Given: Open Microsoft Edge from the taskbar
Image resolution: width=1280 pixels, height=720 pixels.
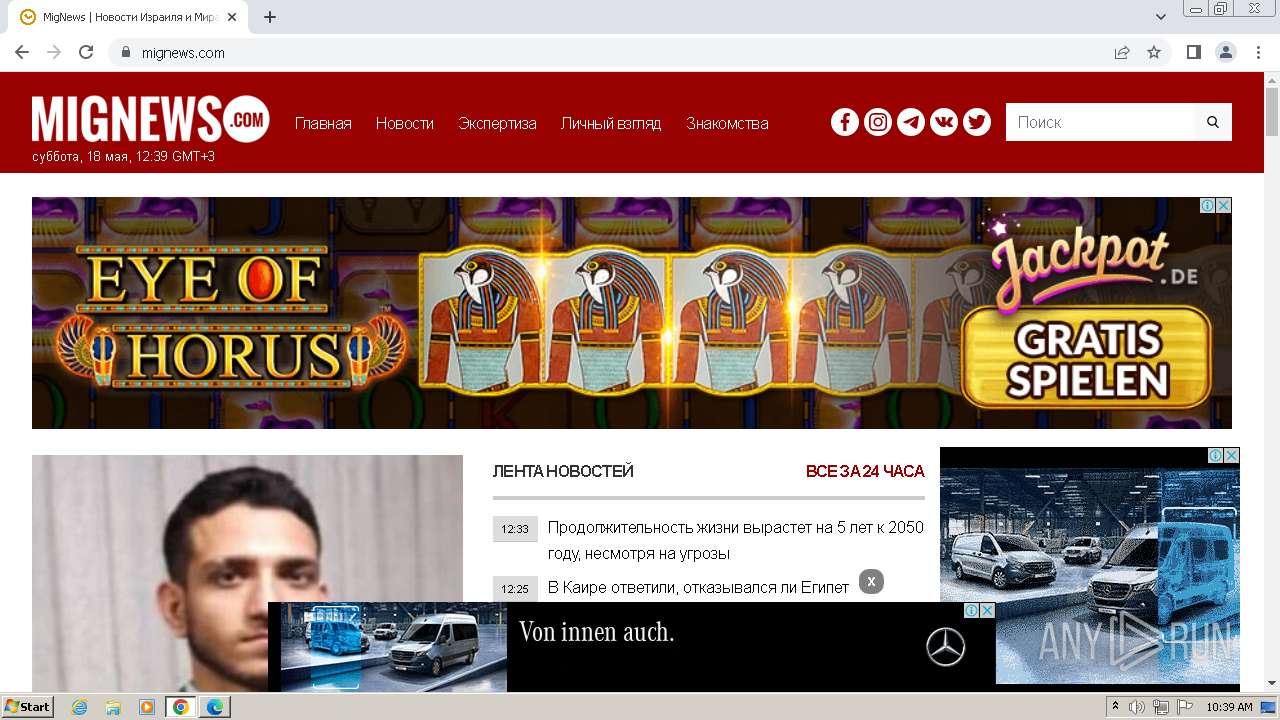Looking at the screenshot, I should click(215, 707).
